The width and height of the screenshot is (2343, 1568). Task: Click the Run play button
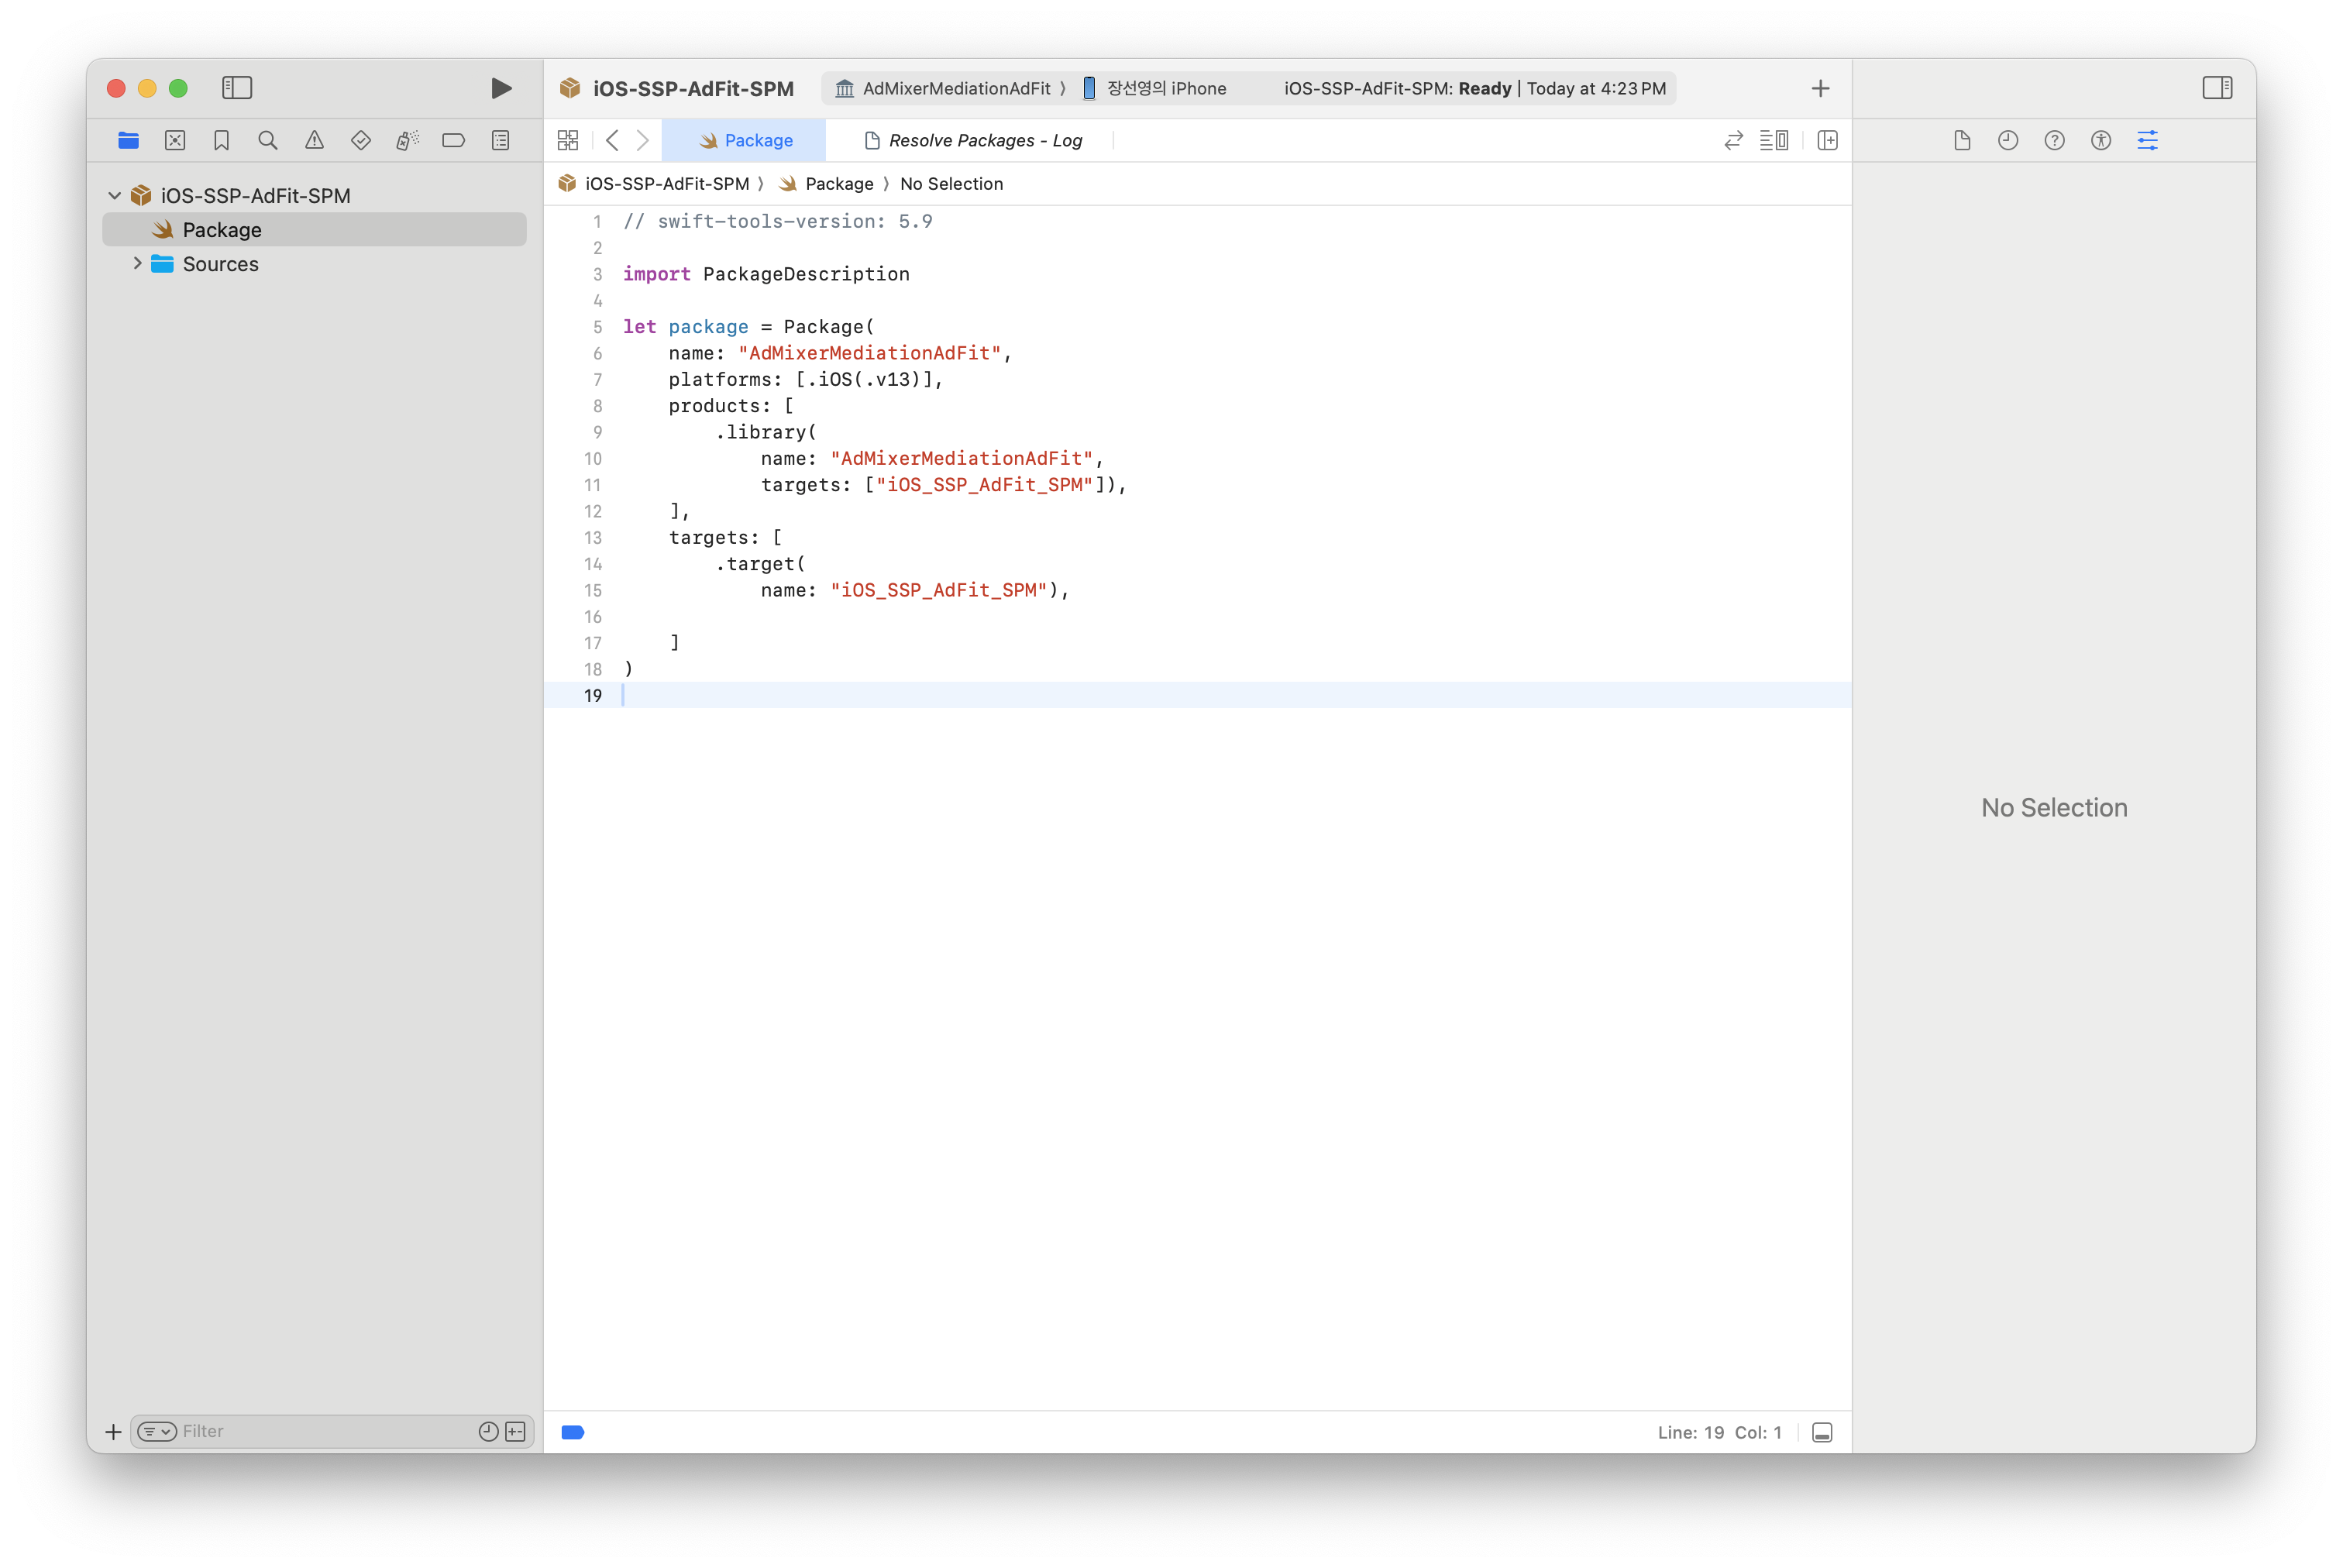[x=501, y=88]
